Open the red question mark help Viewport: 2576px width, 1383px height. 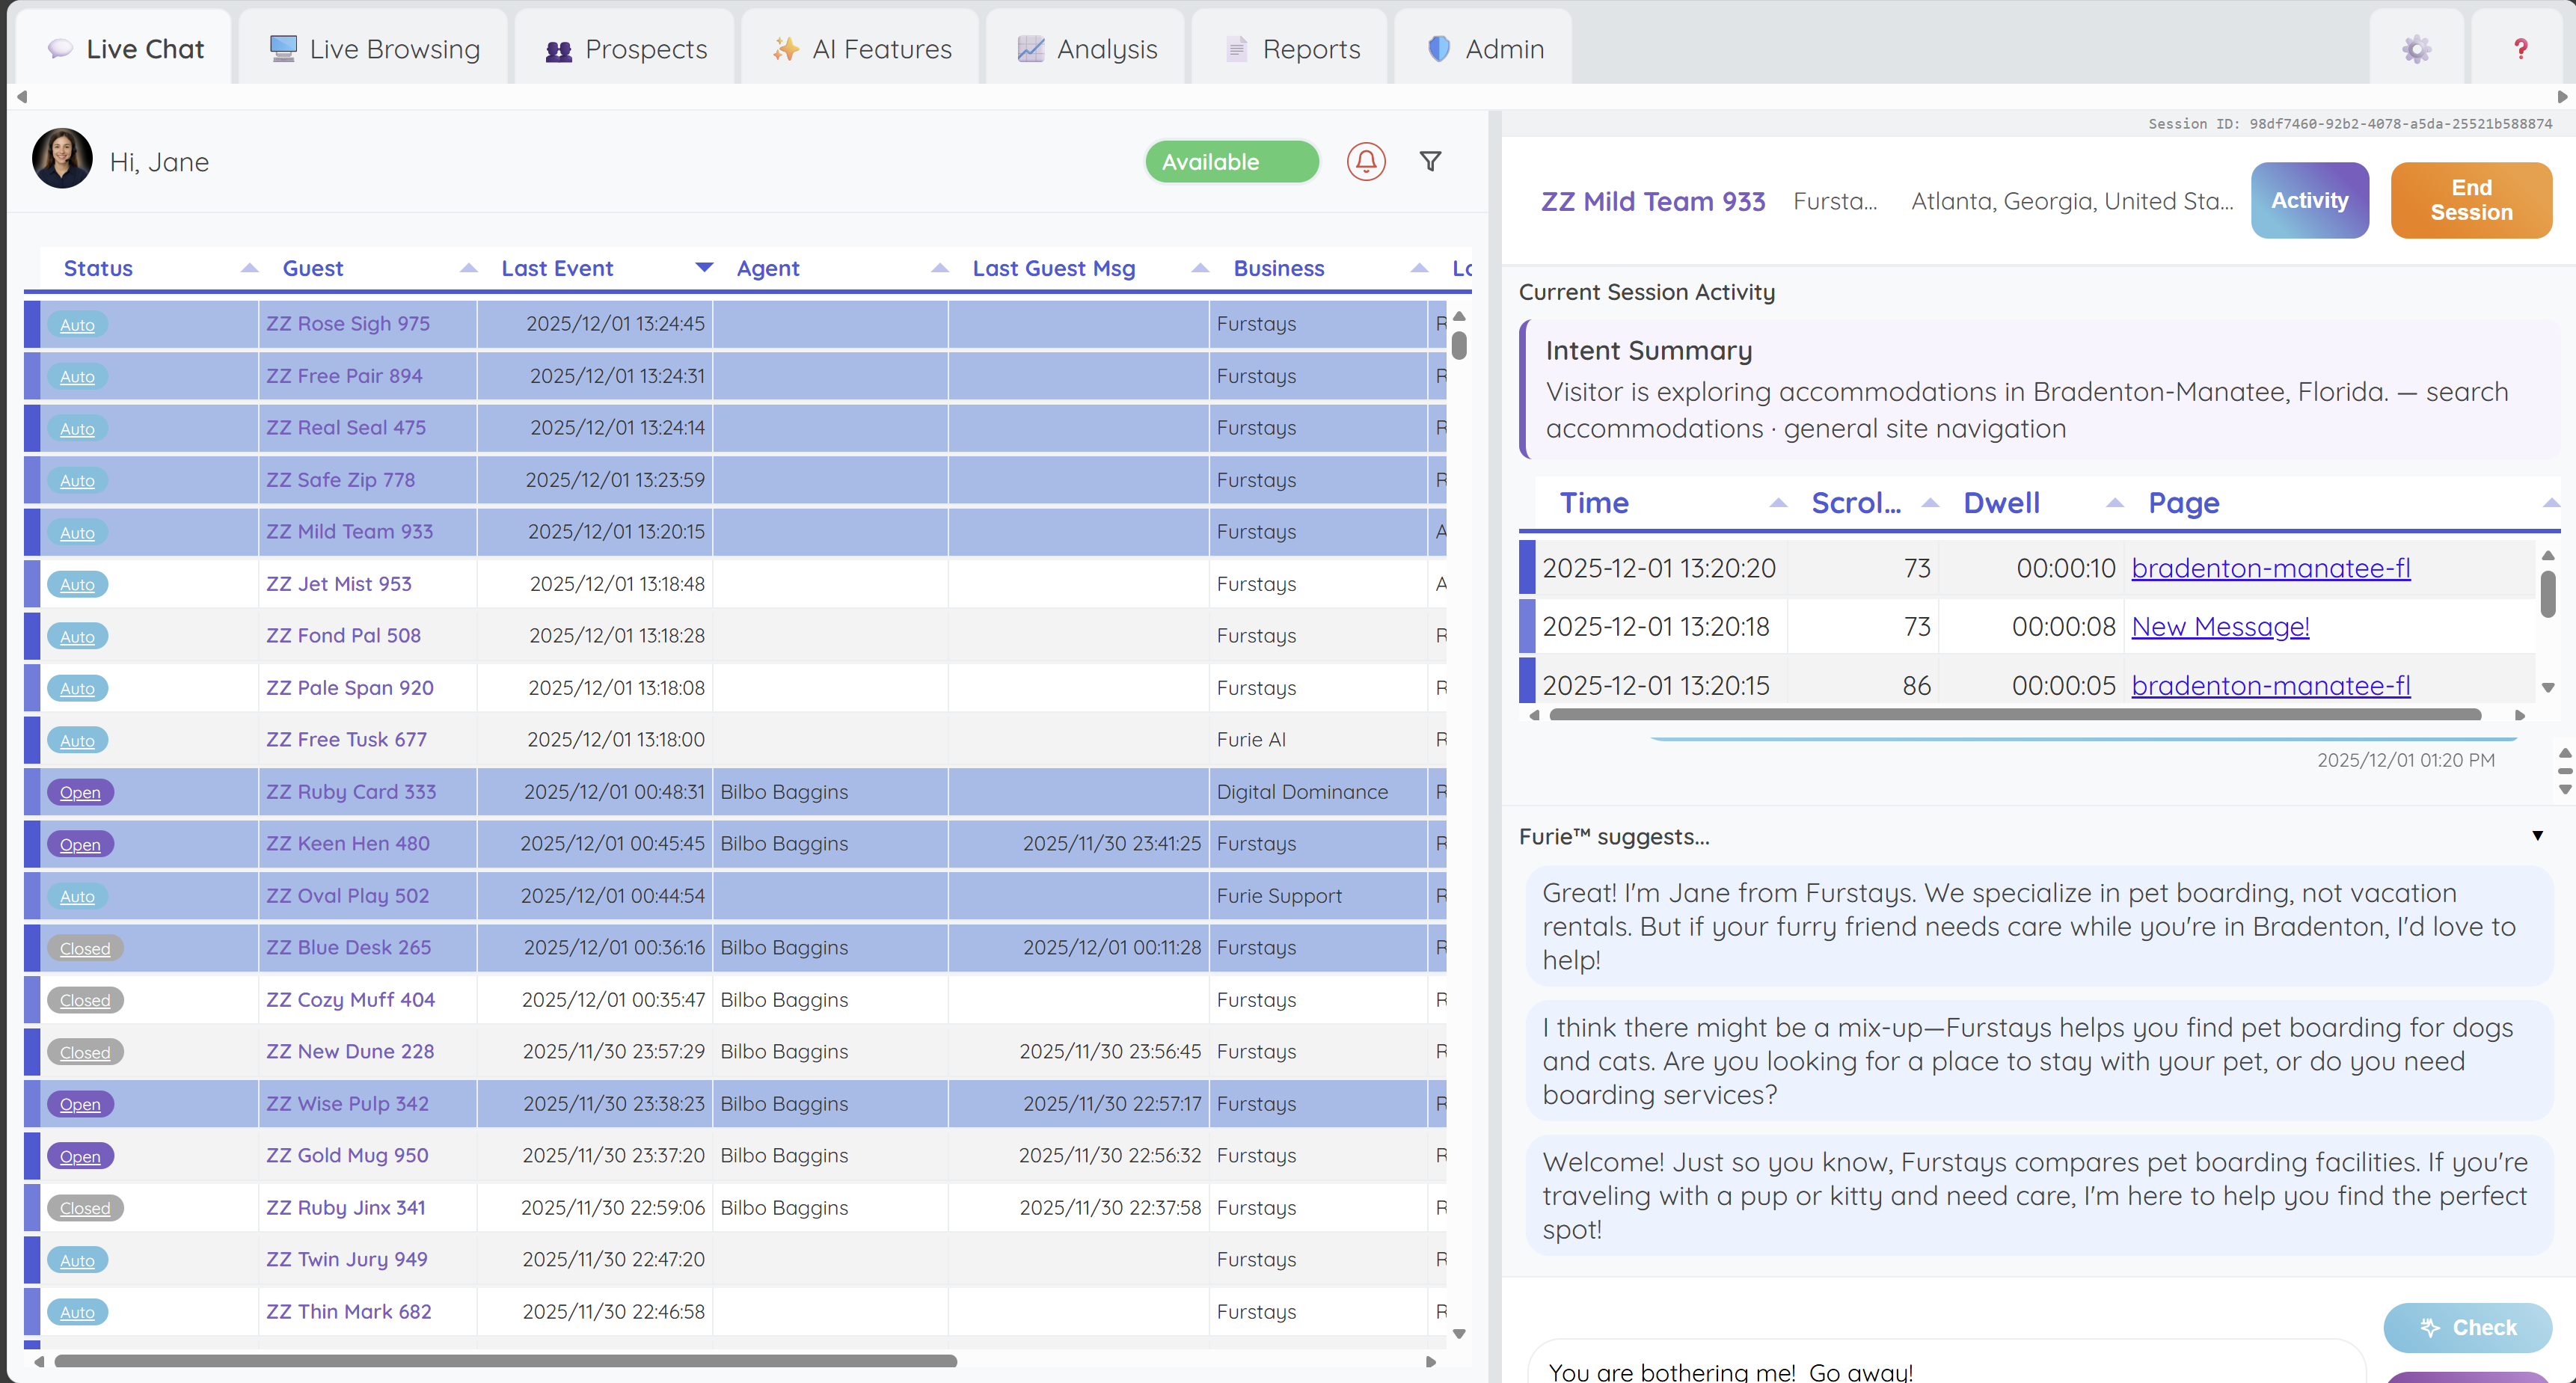(x=2520, y=49)
